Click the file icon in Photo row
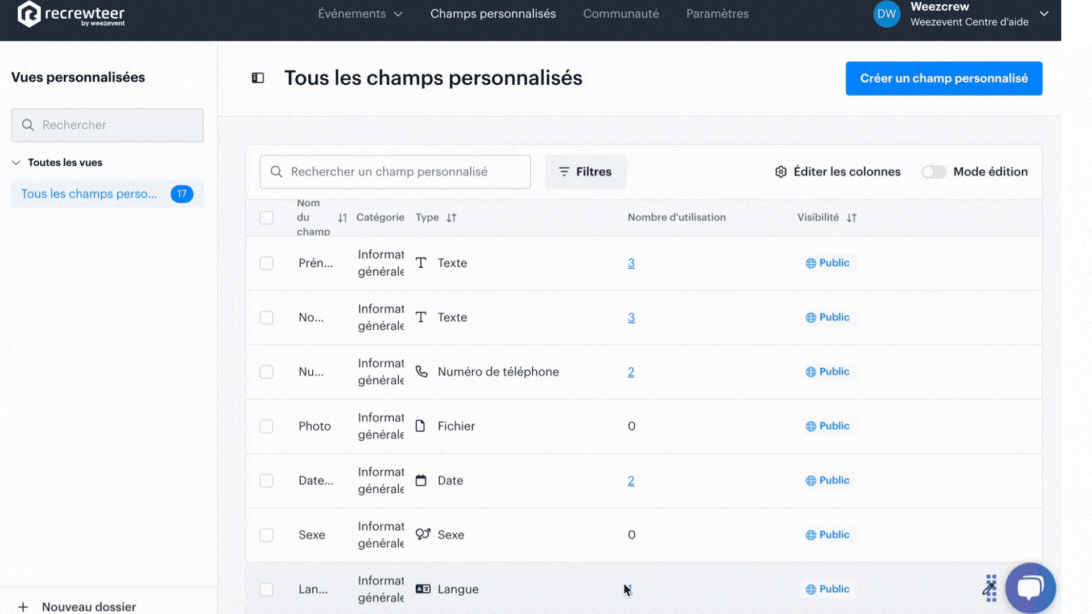 coord(421,426)
